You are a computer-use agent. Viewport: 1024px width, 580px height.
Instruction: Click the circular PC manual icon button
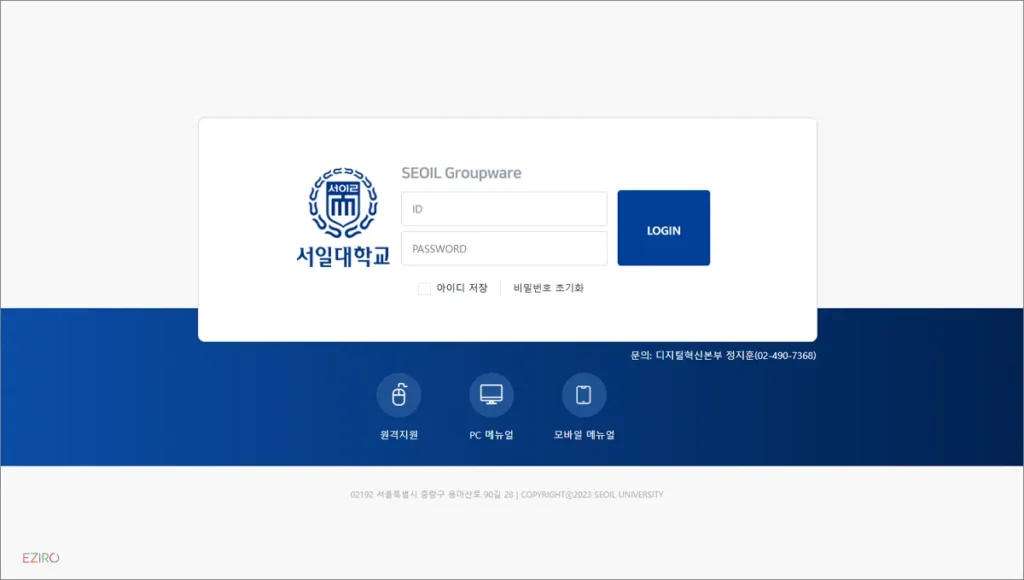coord(491,394)
